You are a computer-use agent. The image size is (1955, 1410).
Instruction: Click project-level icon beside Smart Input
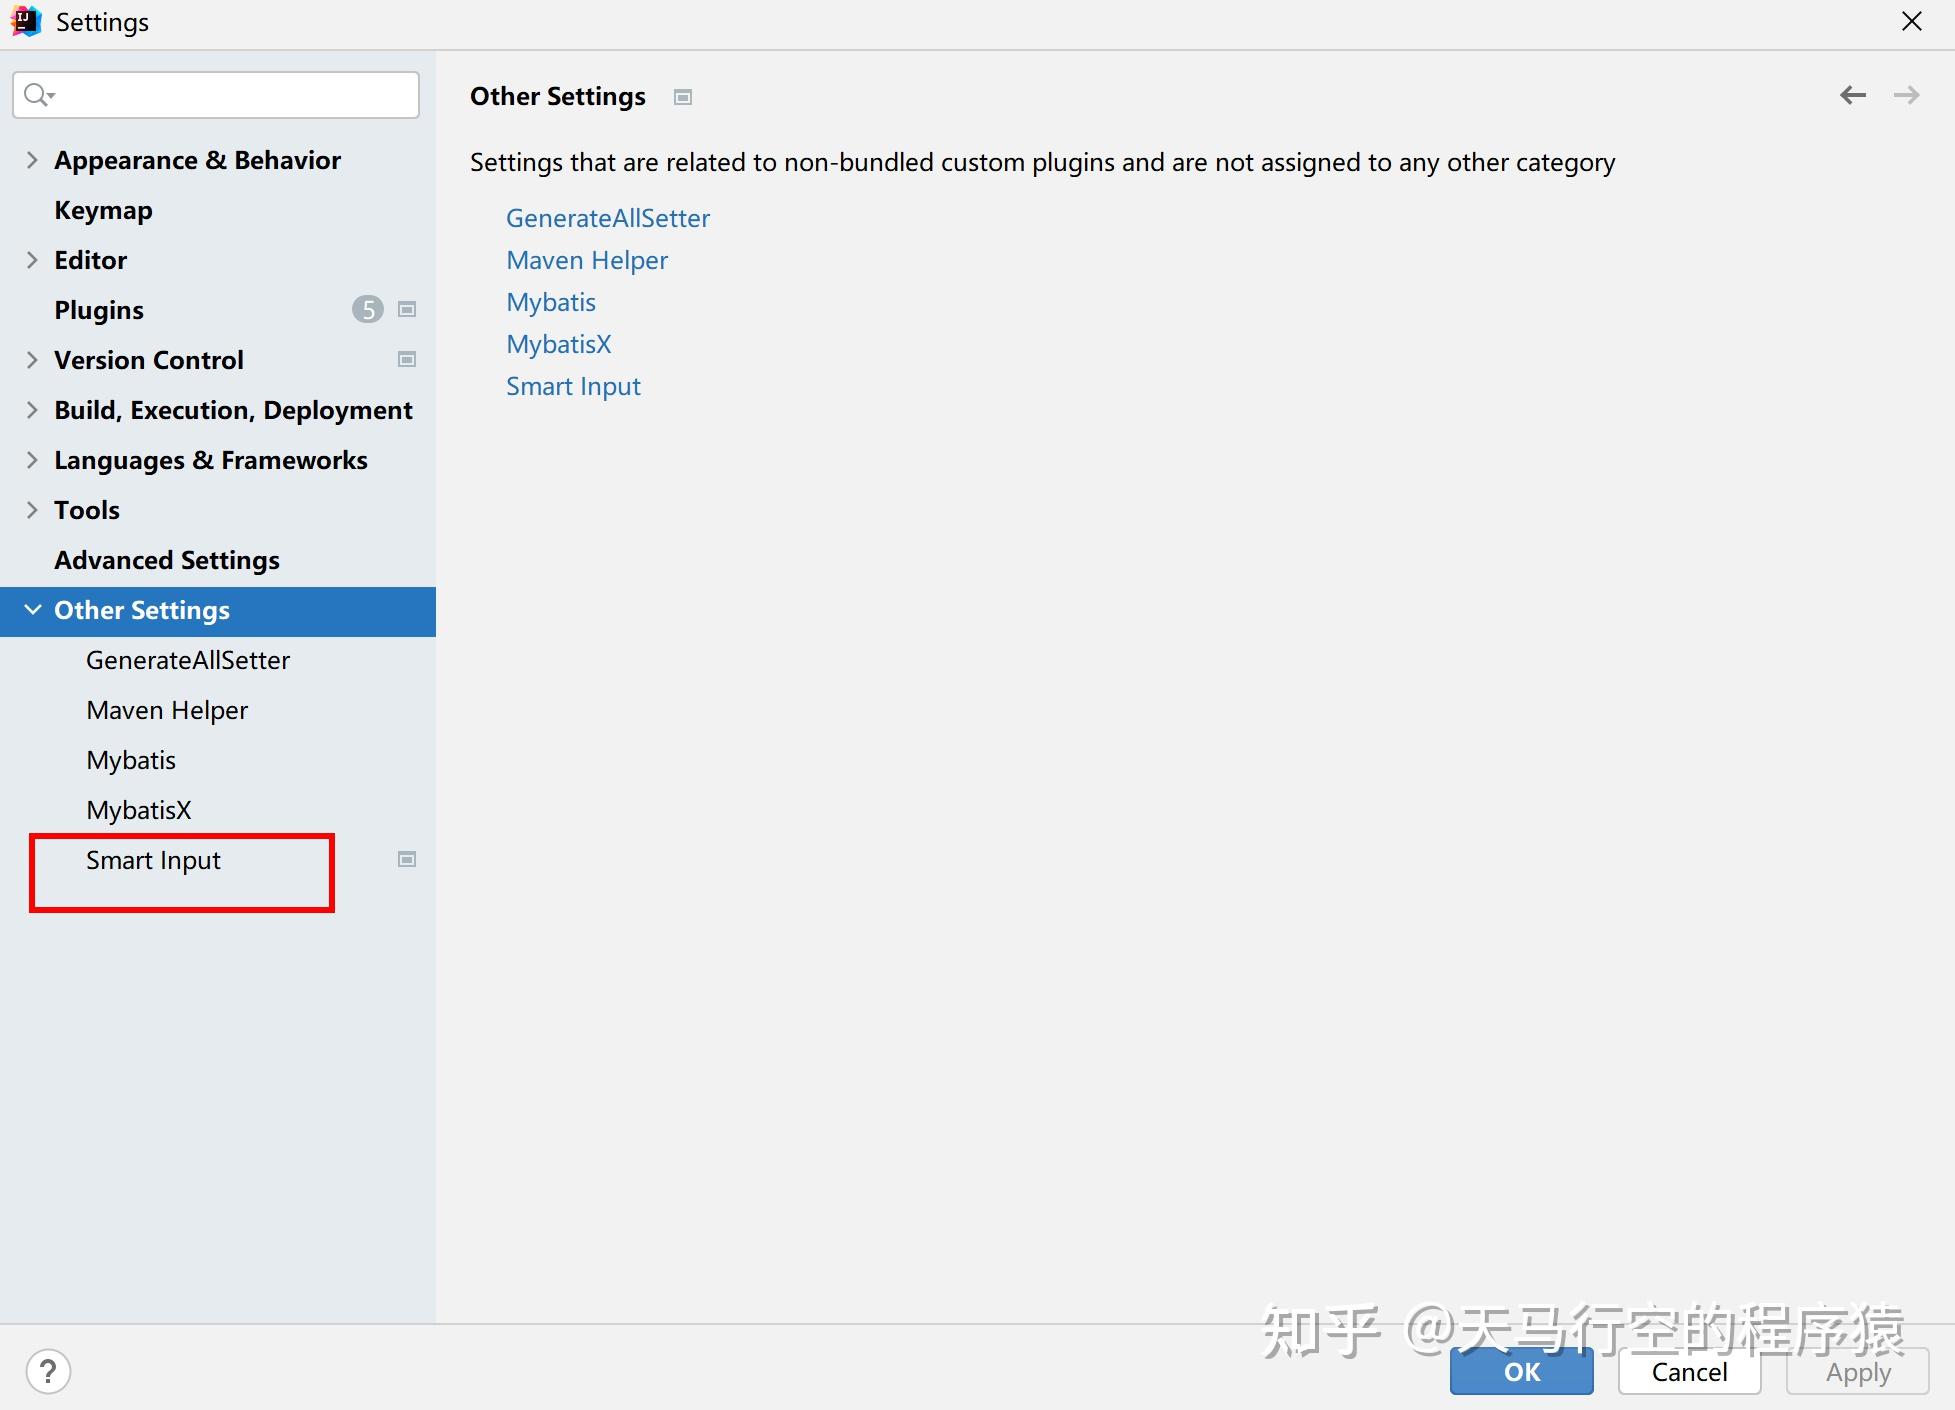pyautogui.click(x=407, y=860)
